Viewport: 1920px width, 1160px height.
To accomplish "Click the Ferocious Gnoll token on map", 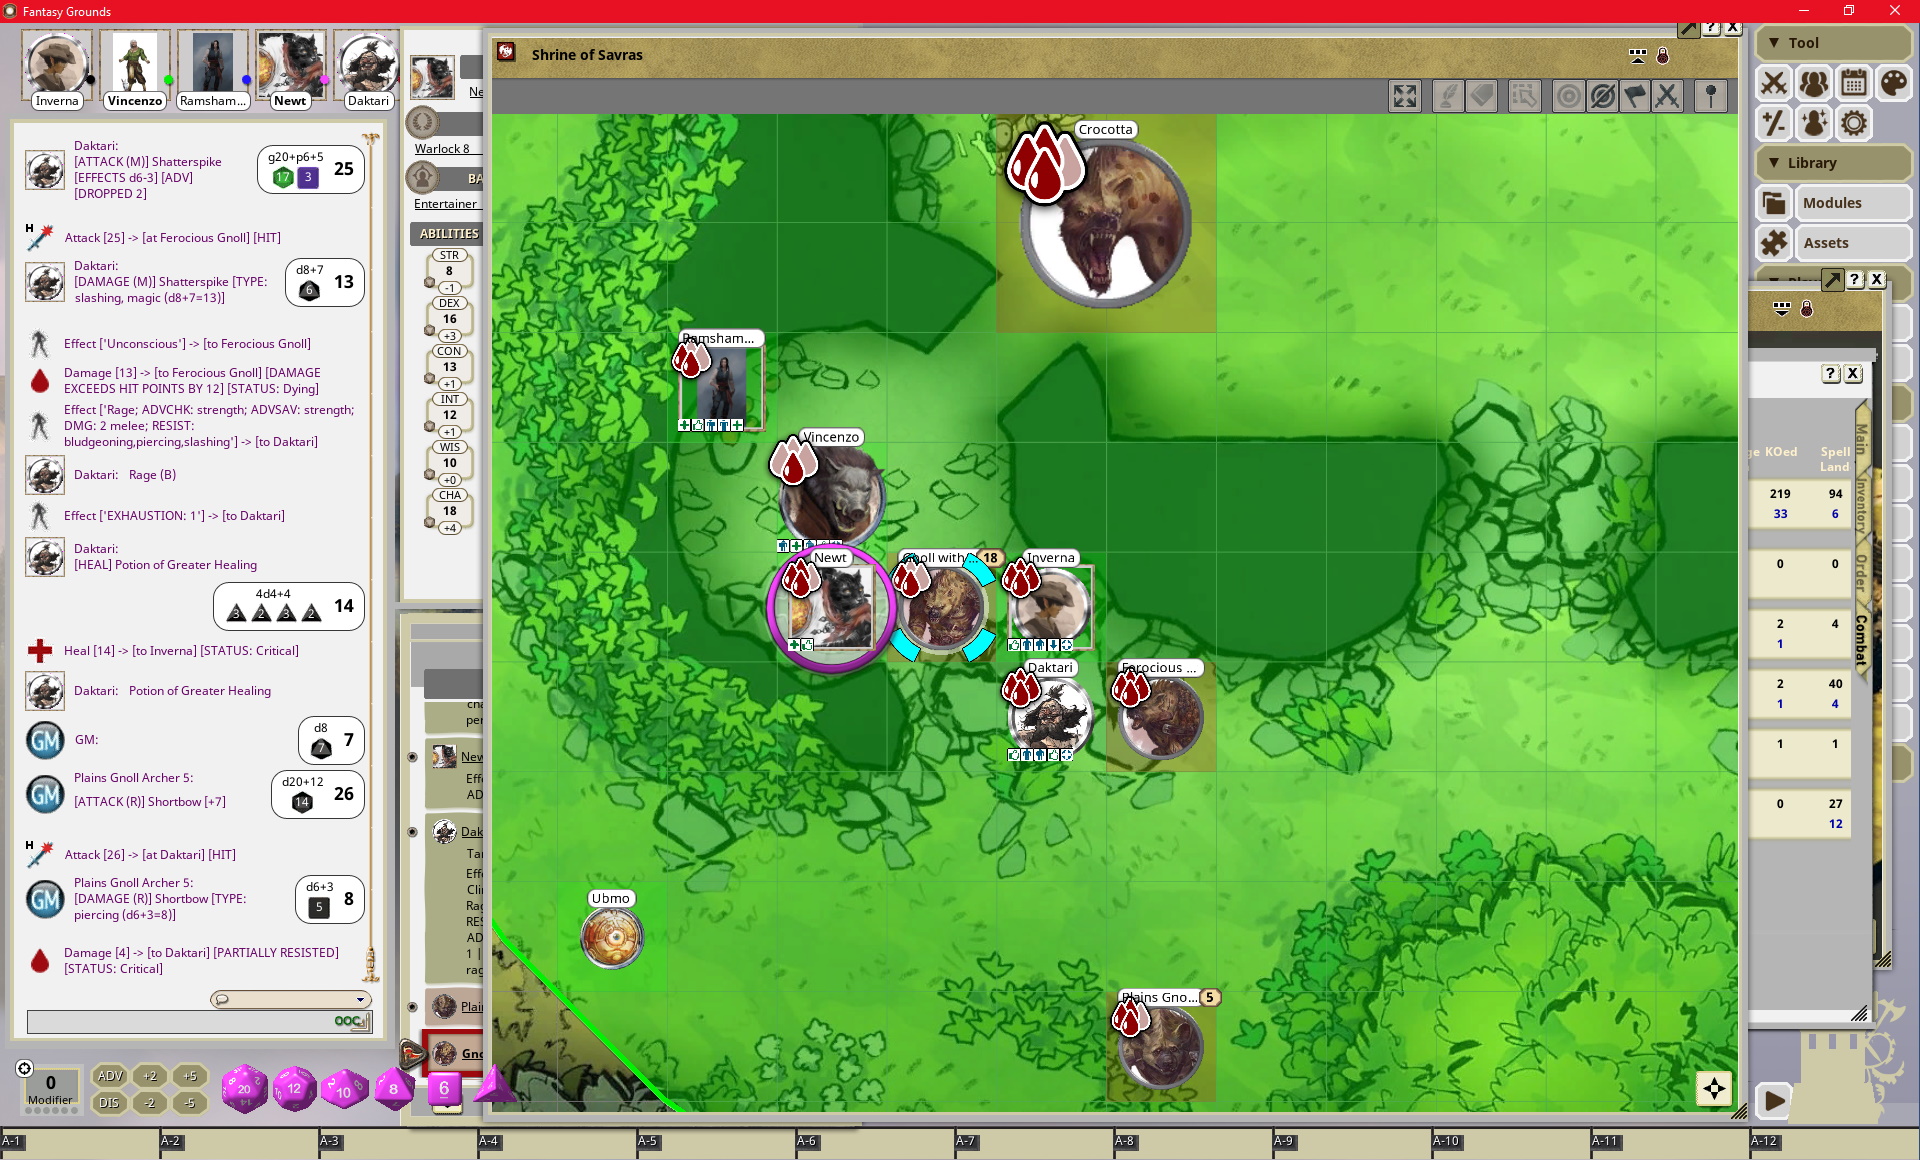I will click(1161, 717).
